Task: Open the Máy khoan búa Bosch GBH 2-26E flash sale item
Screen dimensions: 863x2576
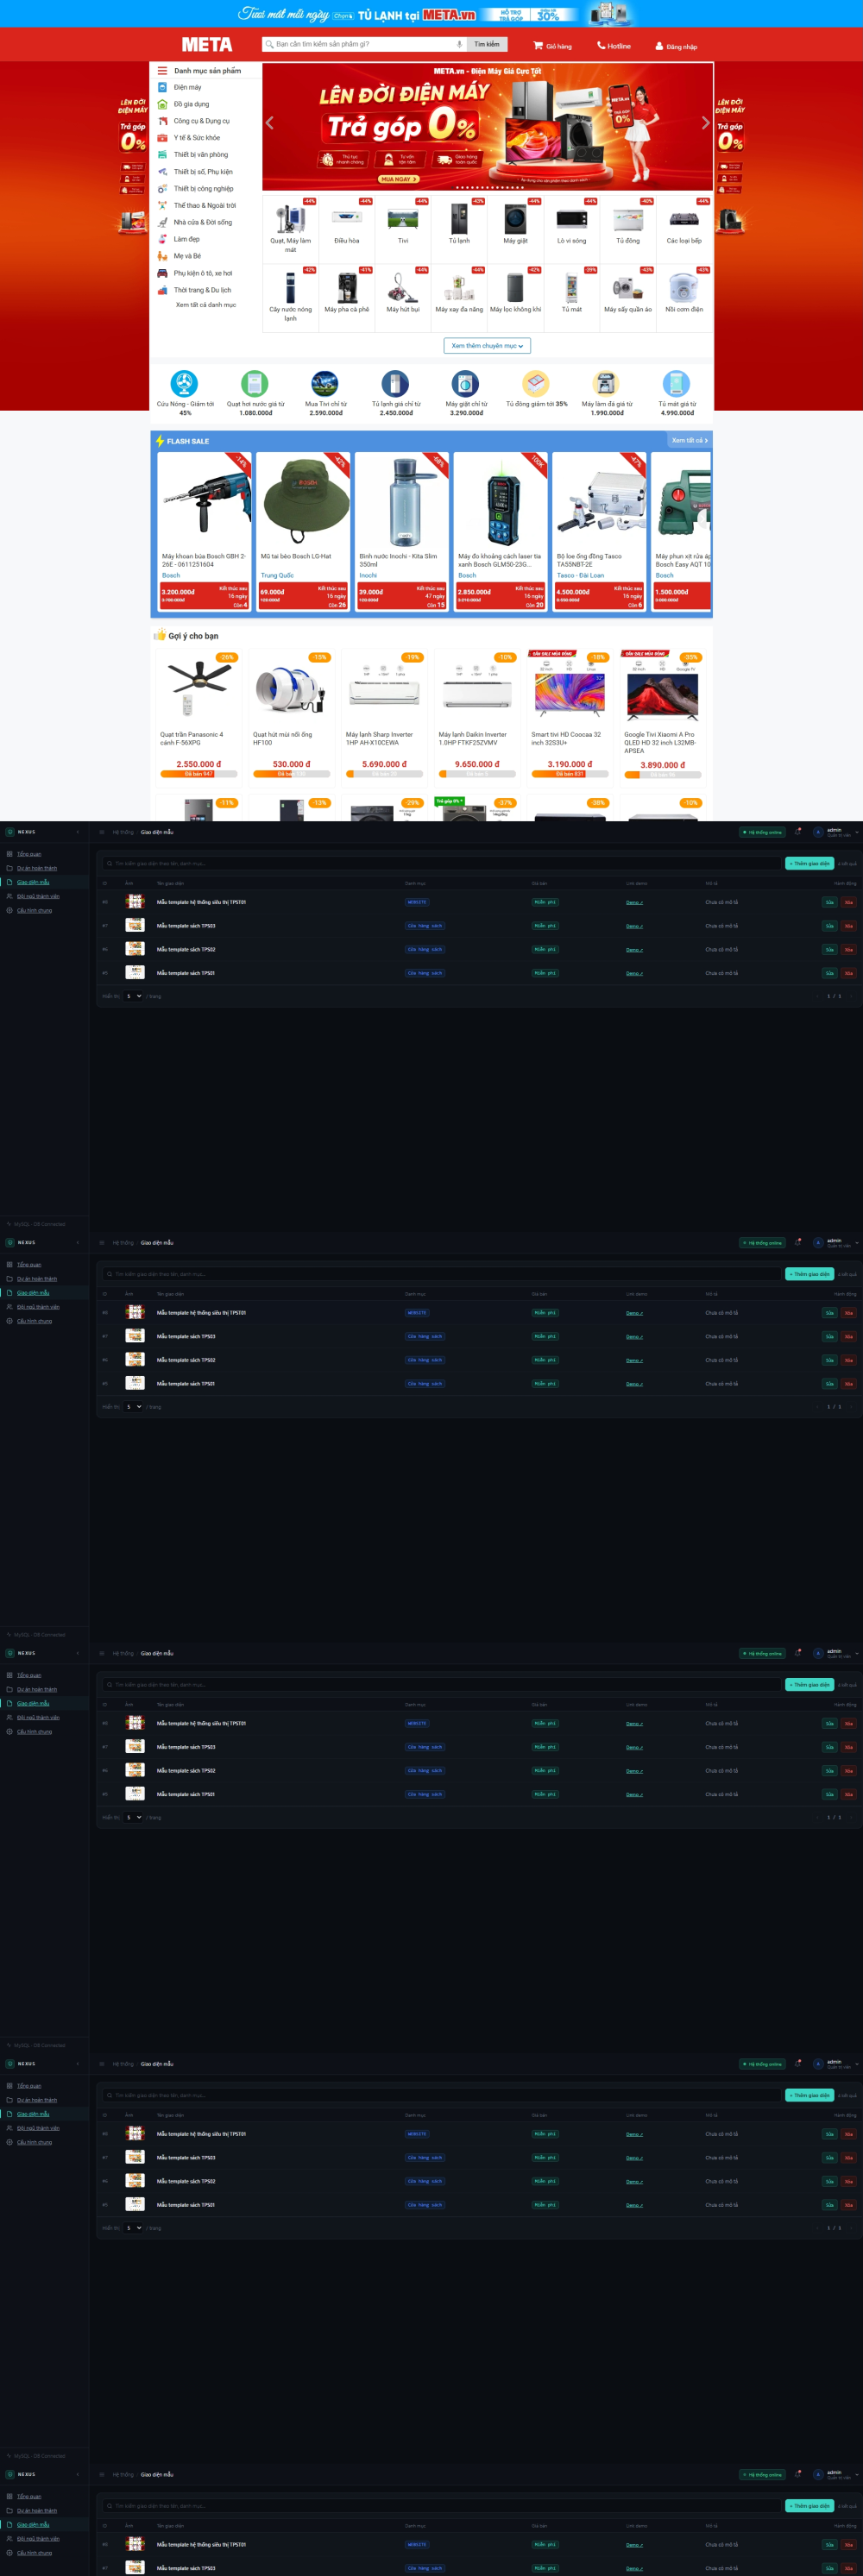Action: (x=205, y=531)
